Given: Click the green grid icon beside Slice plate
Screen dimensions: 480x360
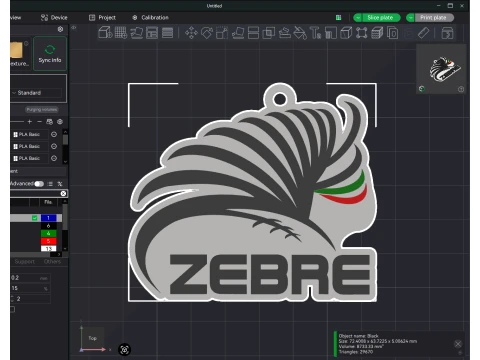Looking at the screenshot, I should click(x=338, y=18).
